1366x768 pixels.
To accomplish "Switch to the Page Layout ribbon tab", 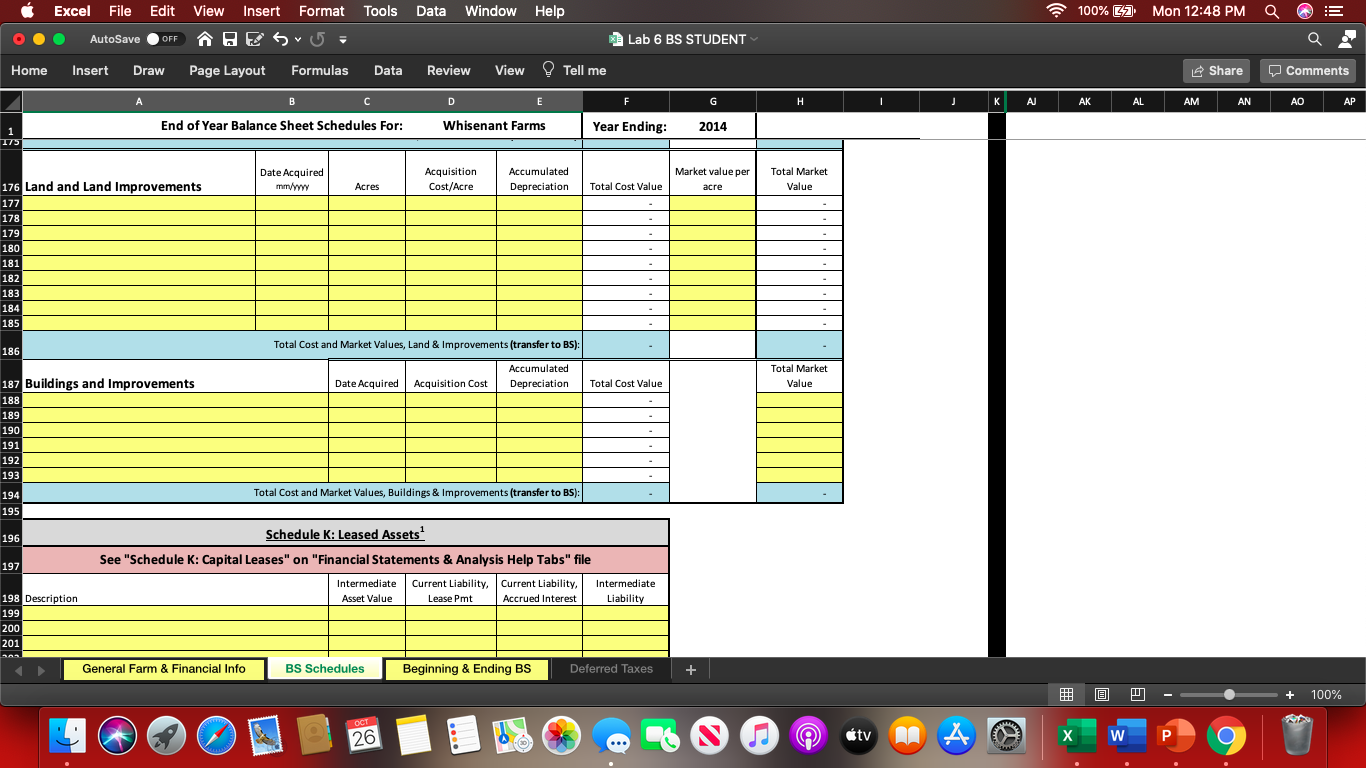I will pos(227,70).
